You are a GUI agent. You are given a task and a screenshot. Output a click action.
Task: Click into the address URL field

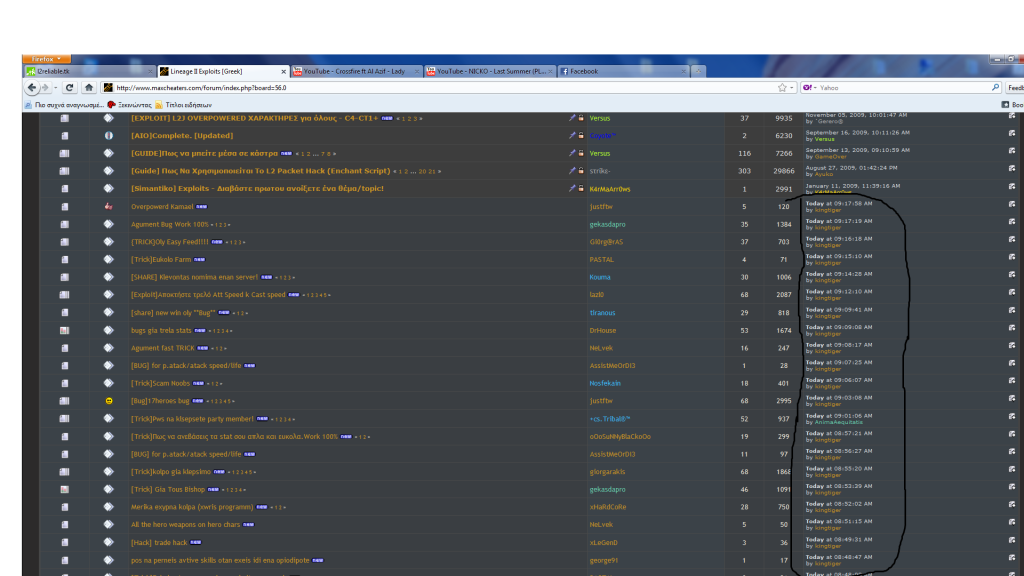click(x=400, y=88)
